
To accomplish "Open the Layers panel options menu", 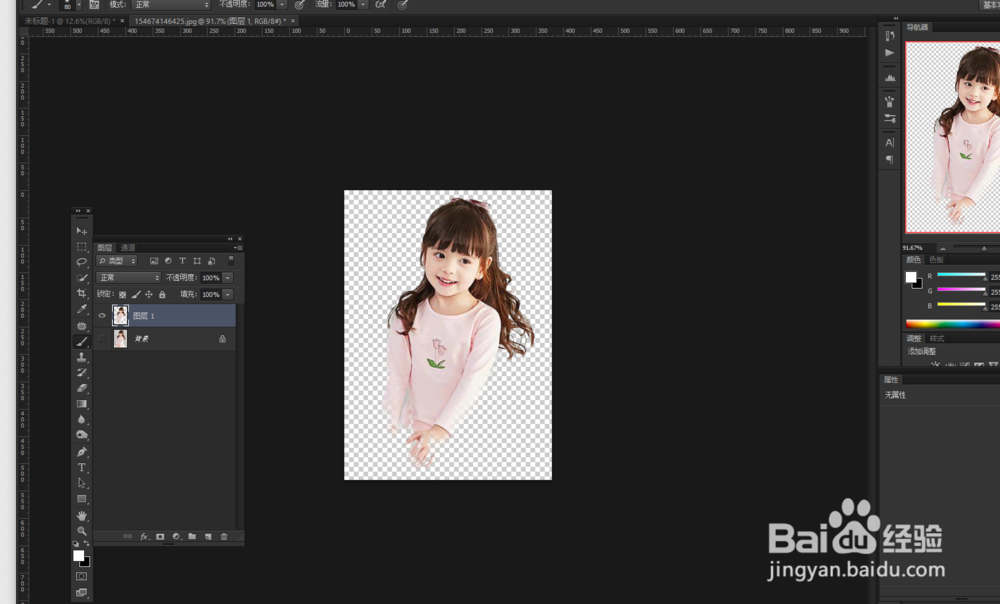I will pos(238,247).
